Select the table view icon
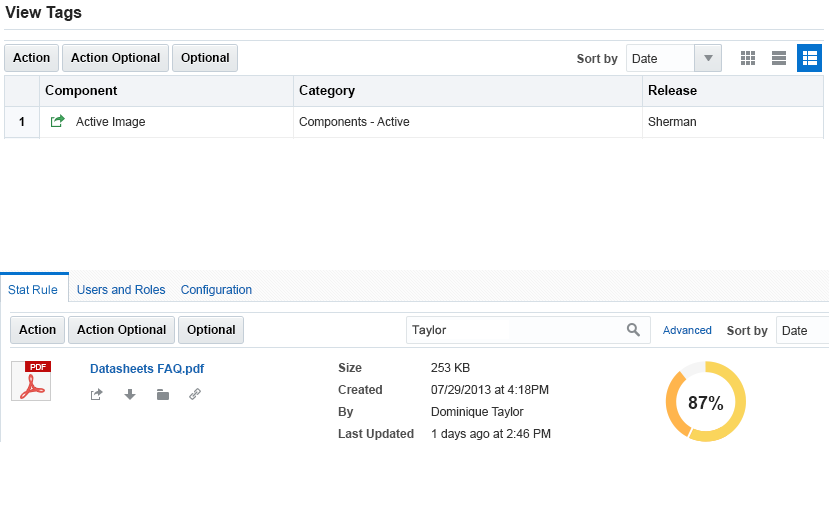Screen dimensions: 829x518 tap(809, 58)
